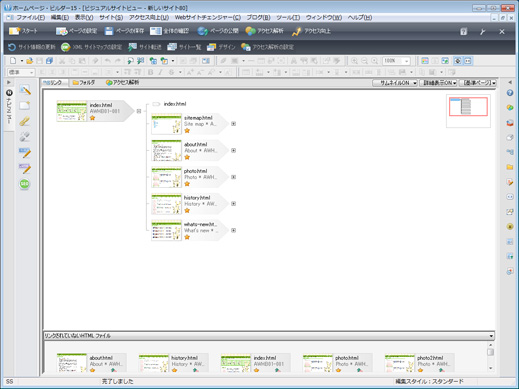This screenshot has width=519, height=389.
Task: Open the デザイン toolbar item
Action: [221, 47]
